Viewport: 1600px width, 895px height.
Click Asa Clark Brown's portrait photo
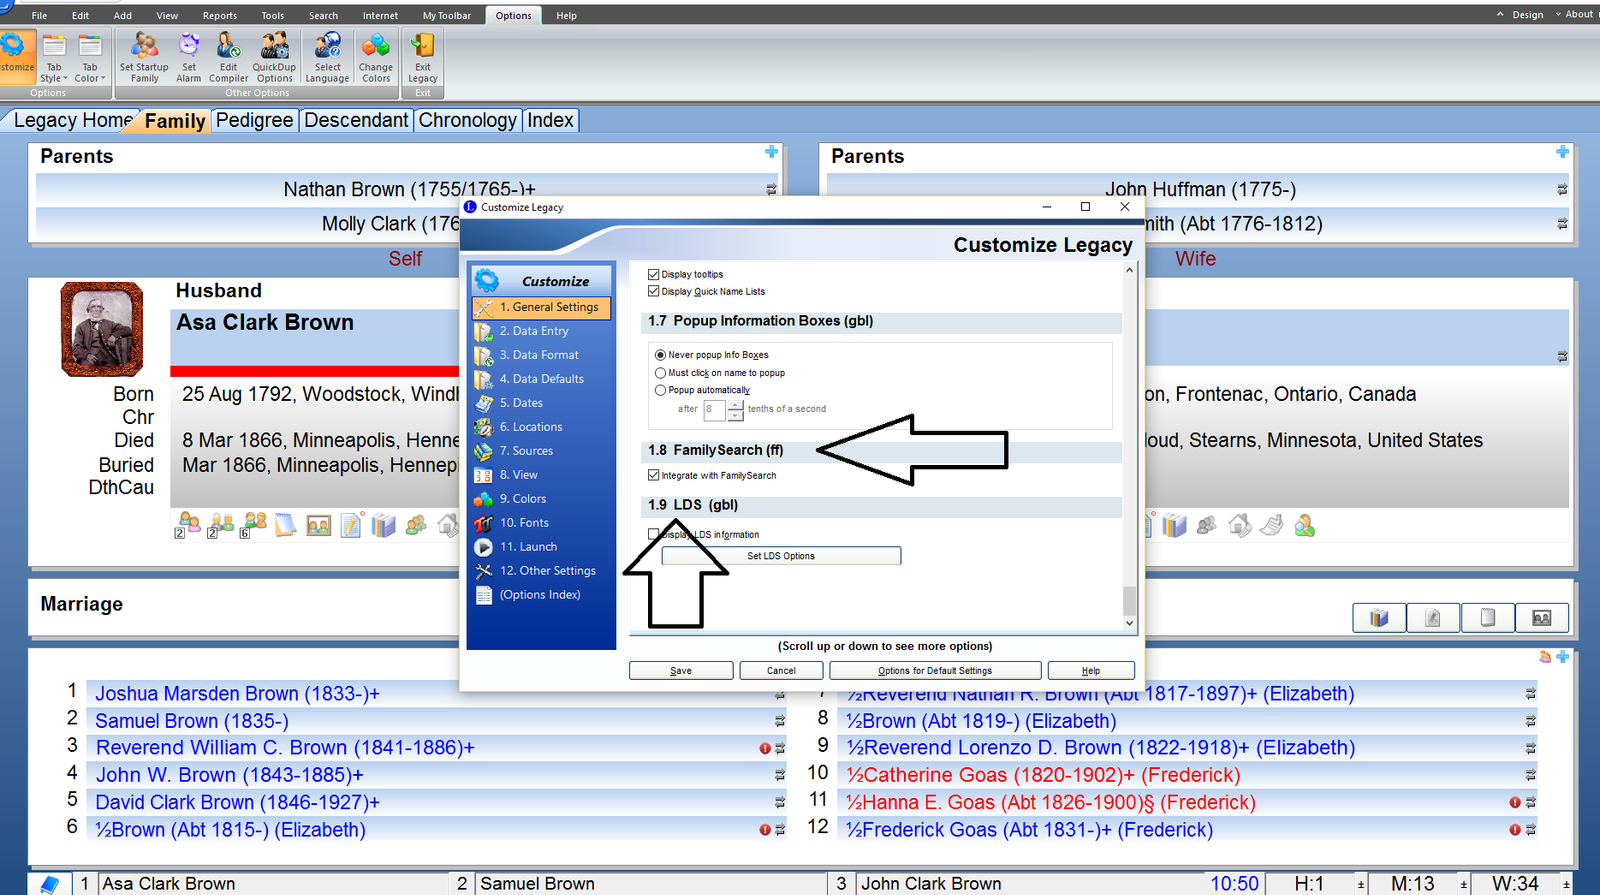coord(102,329)
